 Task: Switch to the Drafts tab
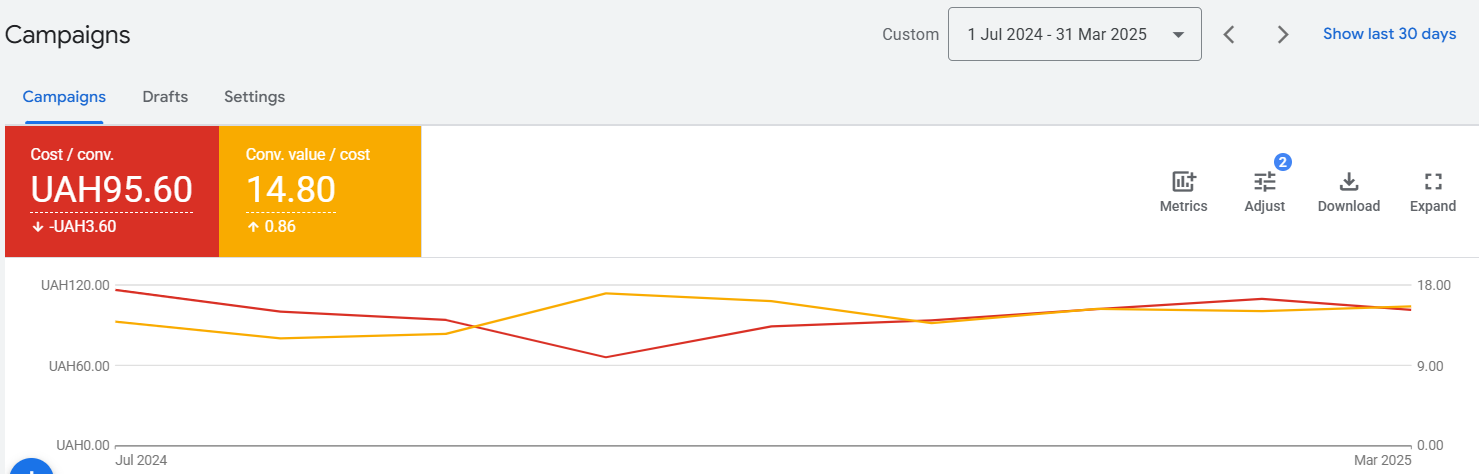point(165,97)
